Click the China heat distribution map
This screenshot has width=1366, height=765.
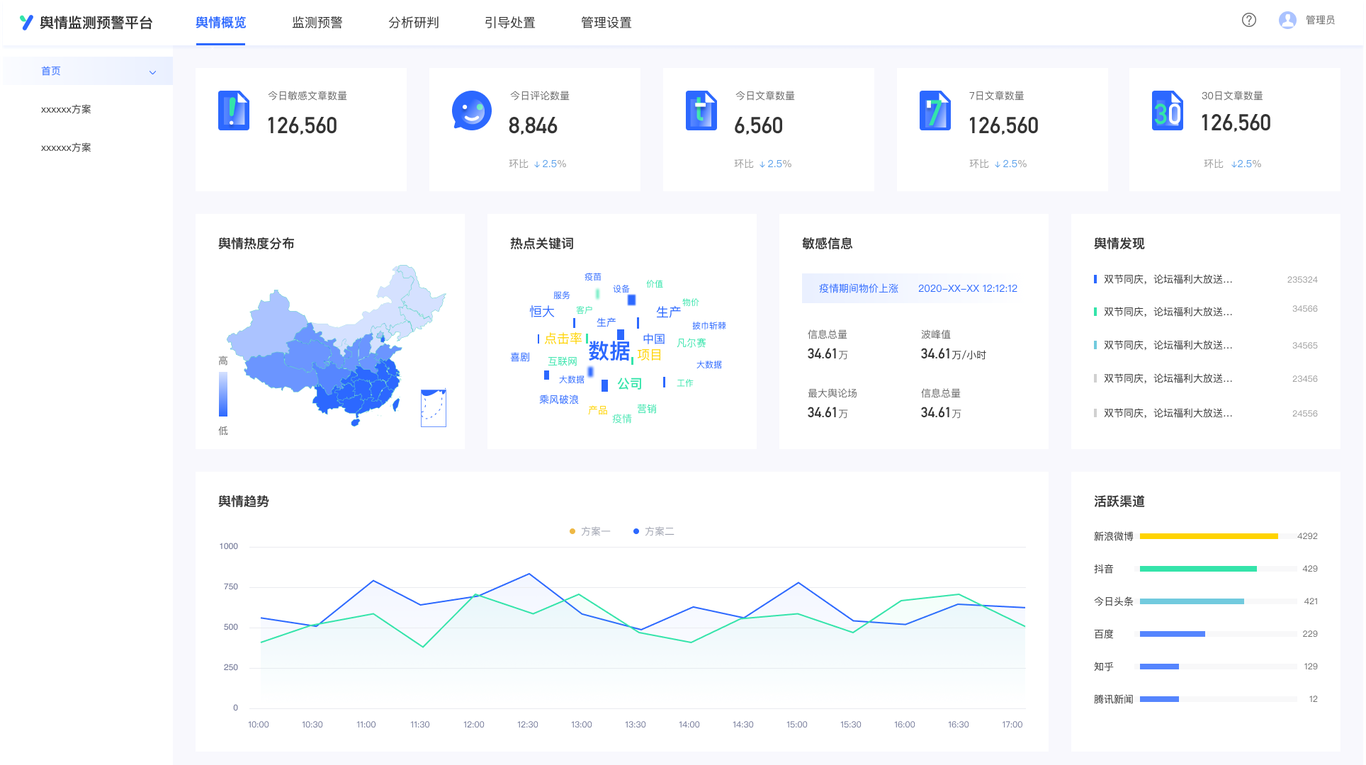pos(335,345)
